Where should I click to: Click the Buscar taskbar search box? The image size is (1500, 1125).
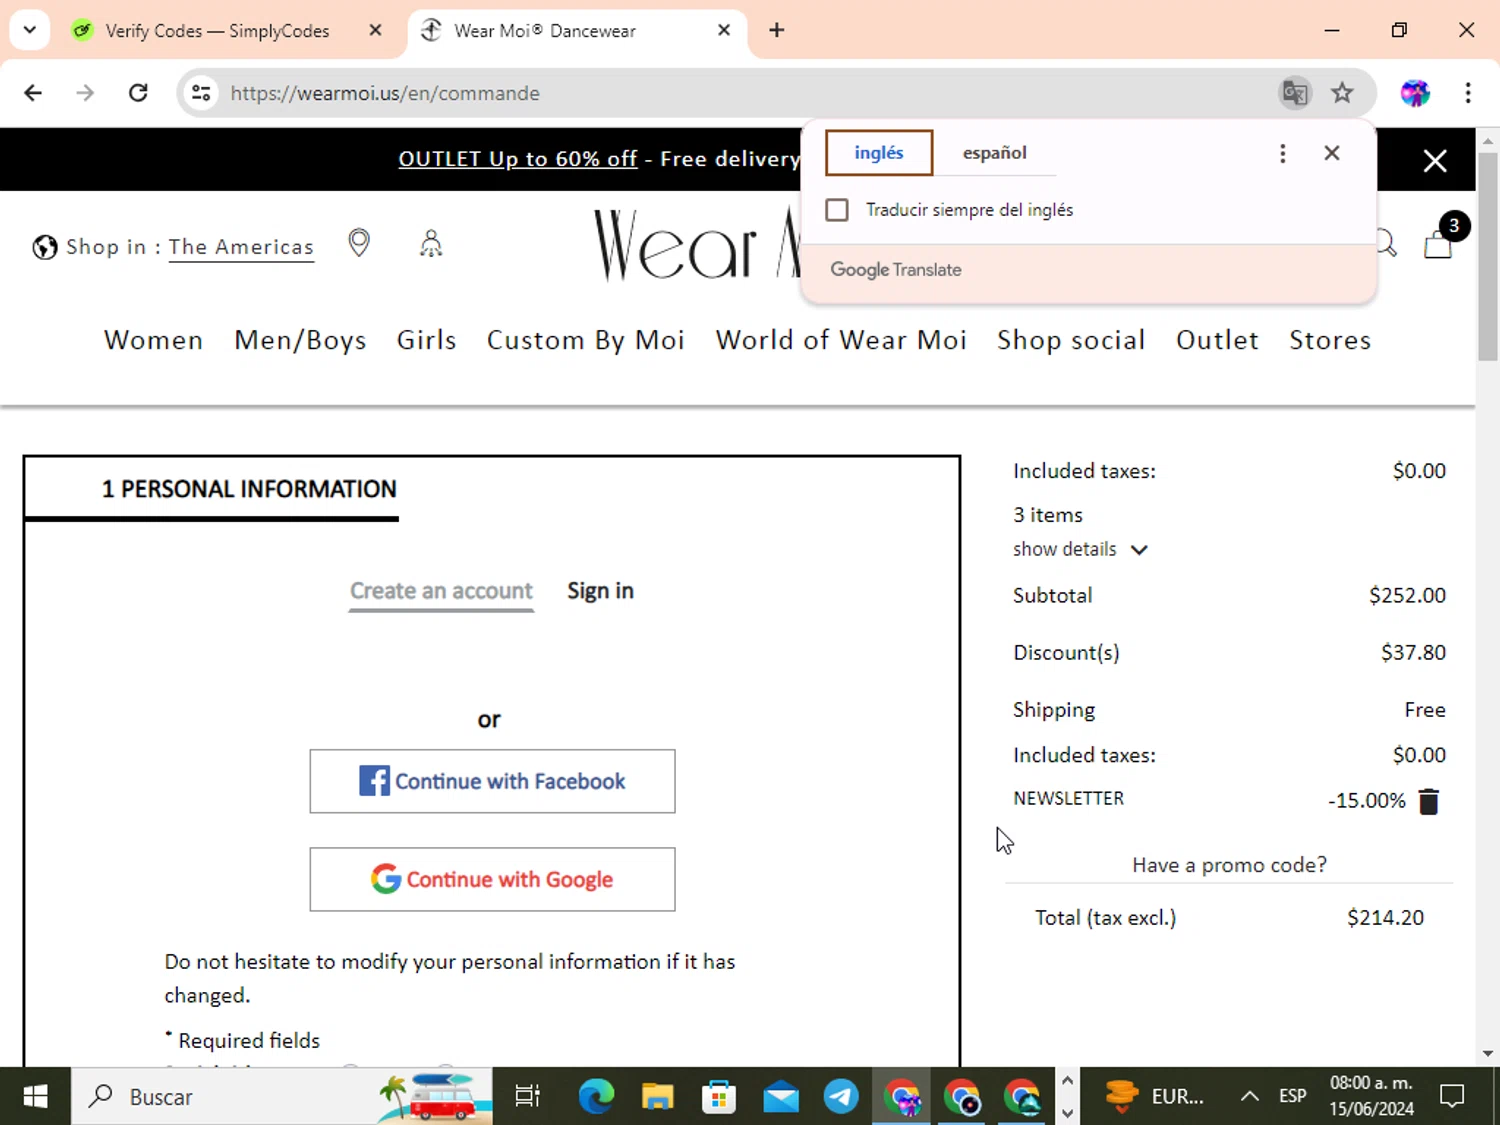click(282, 1097)
